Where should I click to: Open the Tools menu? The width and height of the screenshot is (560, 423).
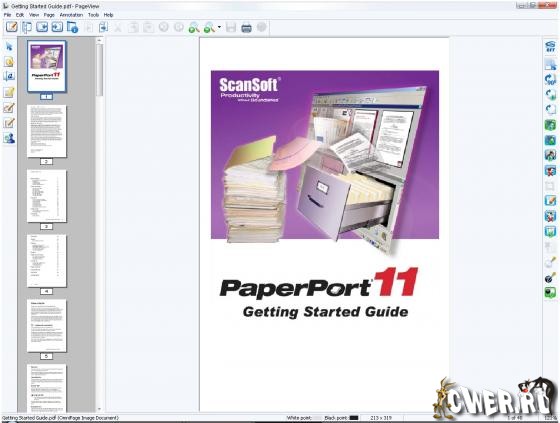point(94,15)
